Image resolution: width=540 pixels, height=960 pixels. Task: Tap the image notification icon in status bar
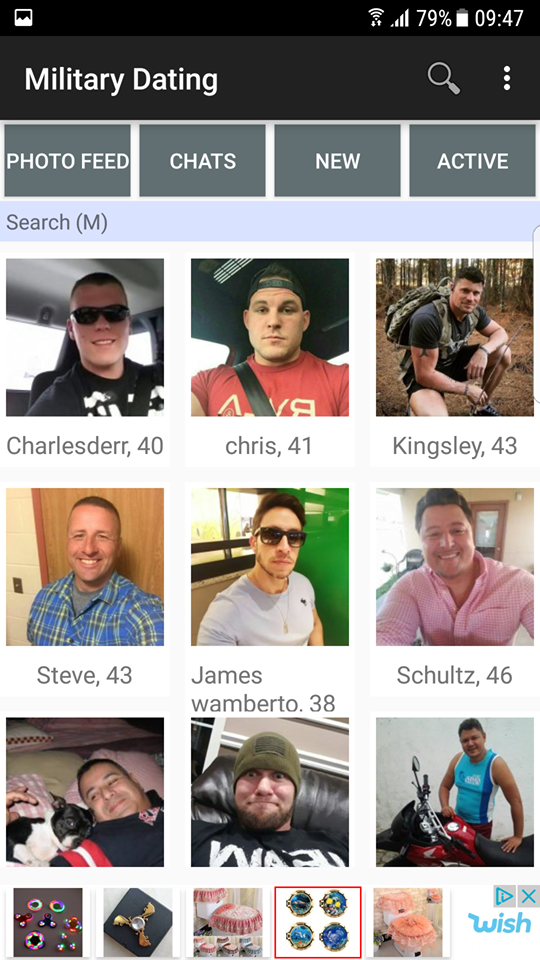coord(23,17)
